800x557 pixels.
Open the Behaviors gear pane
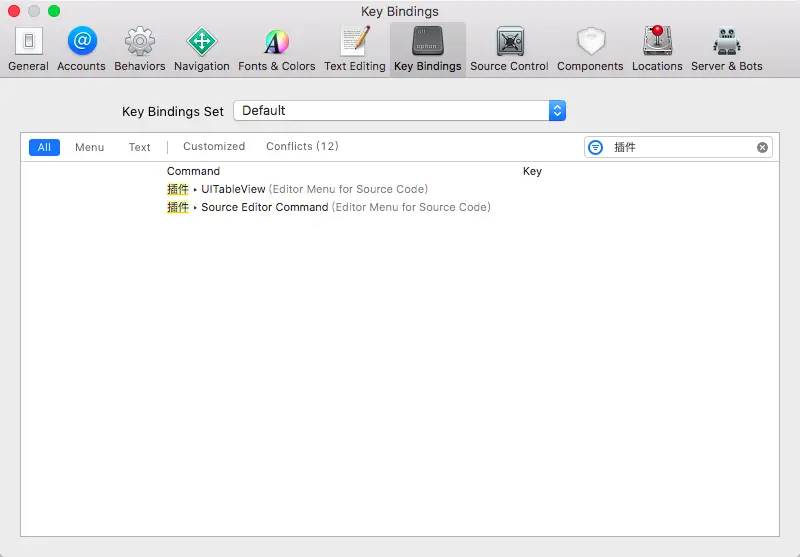pyautogui.click(x=139, y=49)
